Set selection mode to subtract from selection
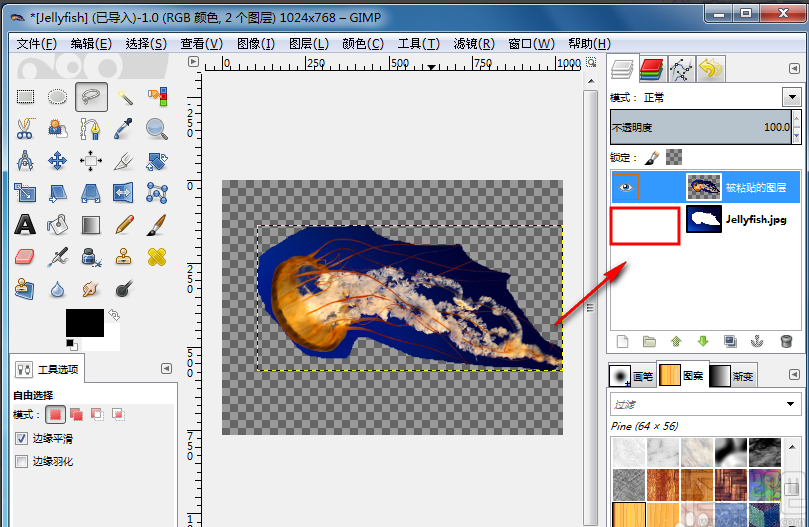Image resolution: width=809 pixels, height=527 pixels. click(x=97, y=414)
